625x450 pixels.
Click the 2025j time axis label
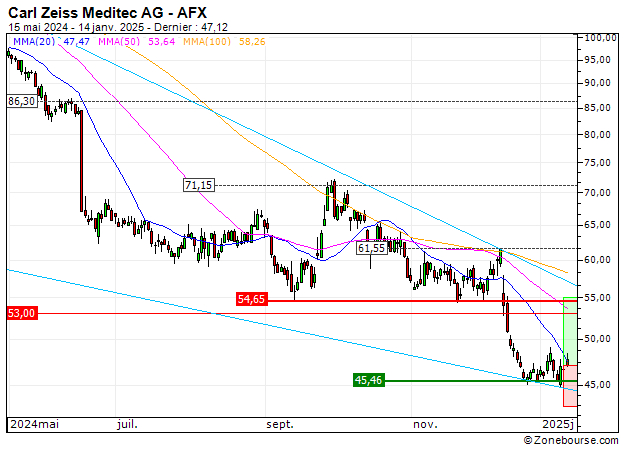click(558, 424)
